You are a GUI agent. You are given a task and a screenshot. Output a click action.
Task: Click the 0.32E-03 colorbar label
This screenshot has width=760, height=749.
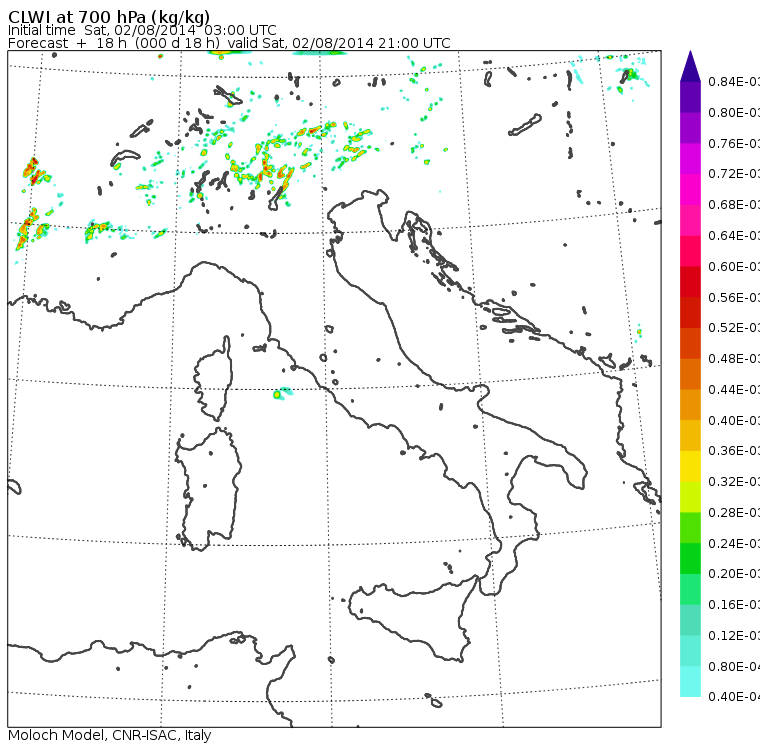[x=734, y=481]
